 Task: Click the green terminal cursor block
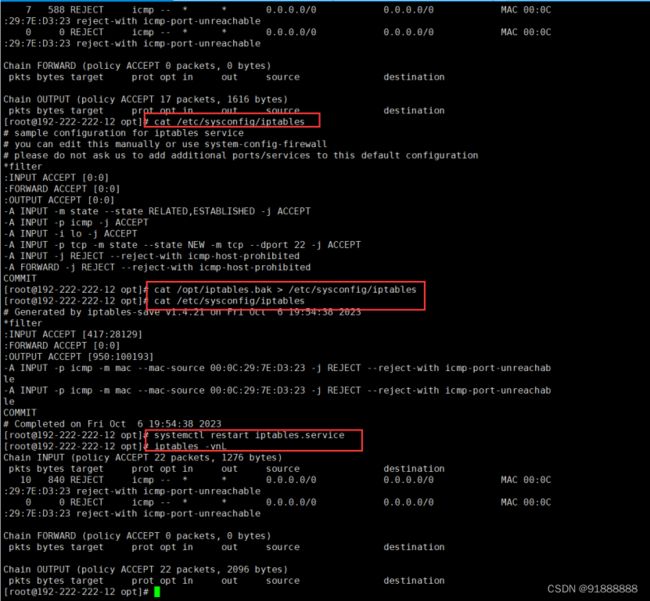[157, 592]
